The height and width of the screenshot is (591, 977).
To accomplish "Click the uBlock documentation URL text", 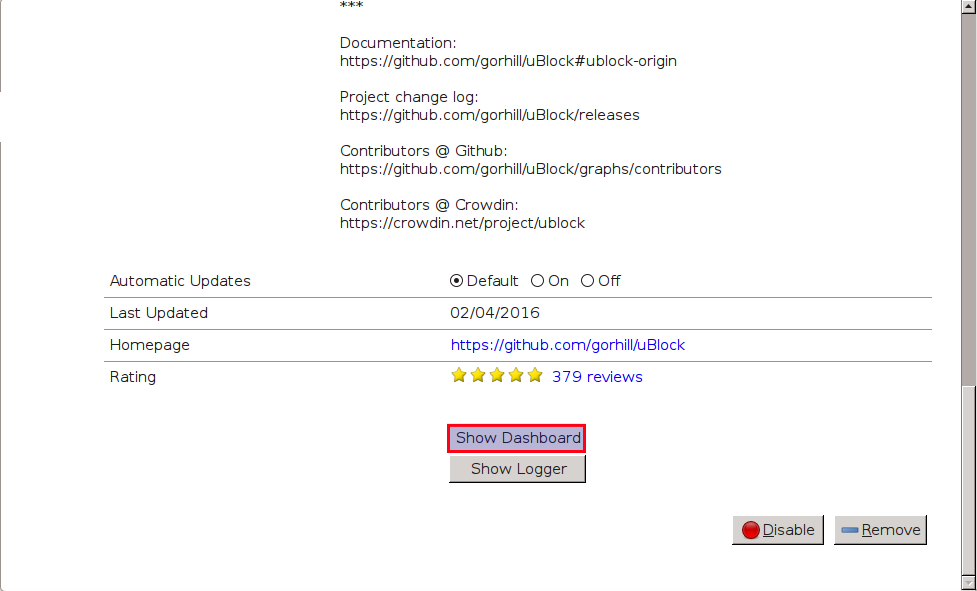I will 508,61.
